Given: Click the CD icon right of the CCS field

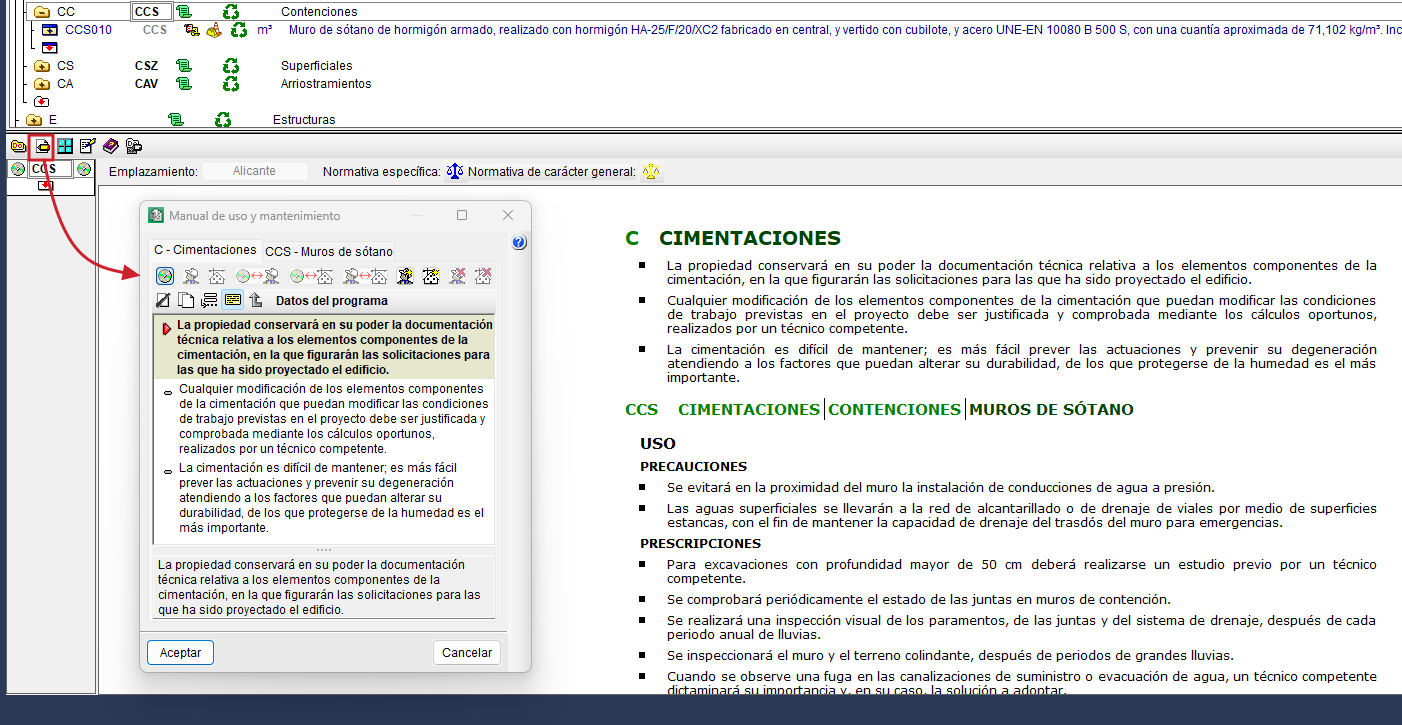Looking at the screenshot, I should 83,169.
